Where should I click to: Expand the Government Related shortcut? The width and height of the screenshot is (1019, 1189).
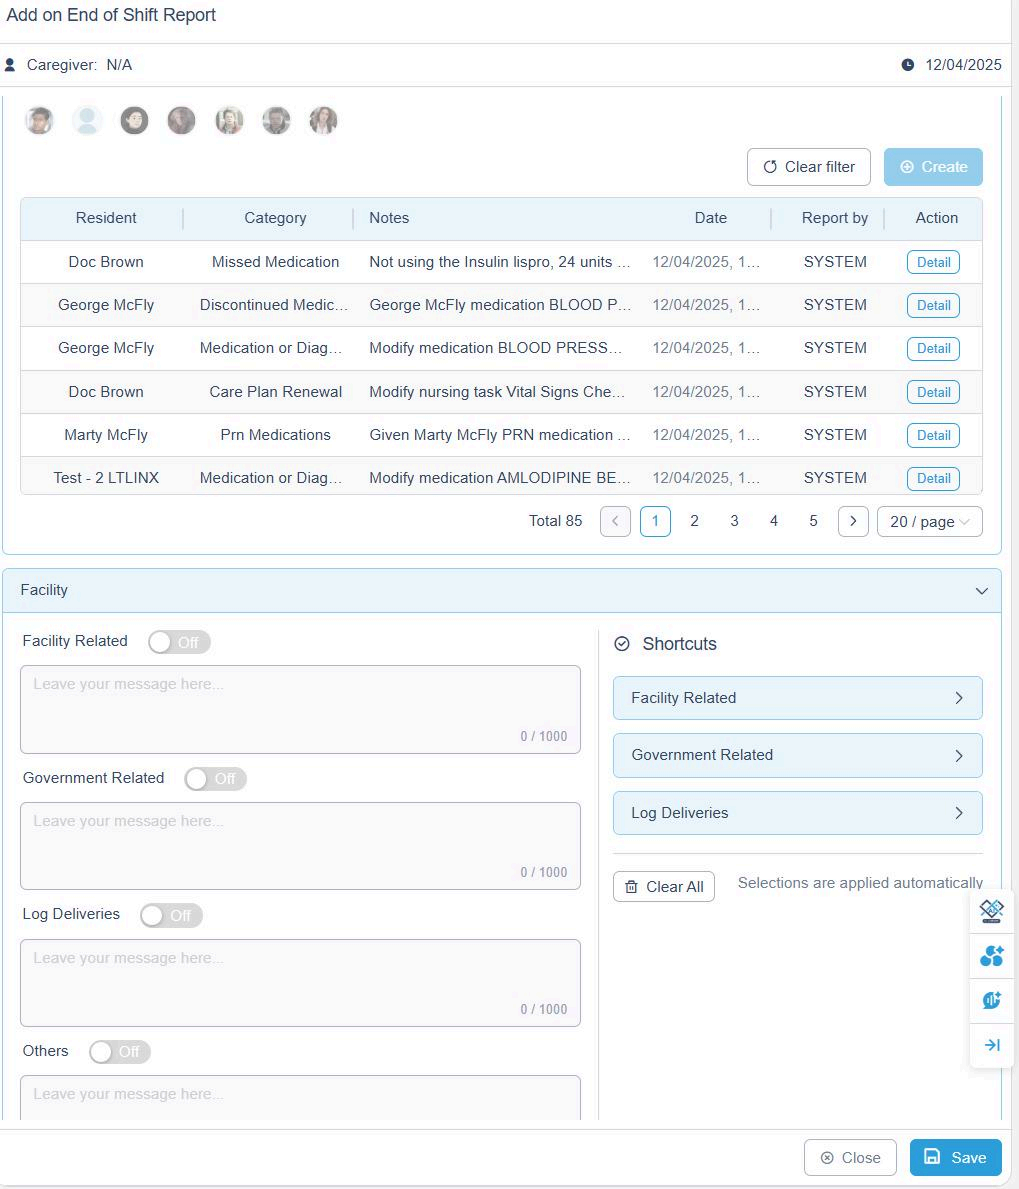tap(797, 755)
